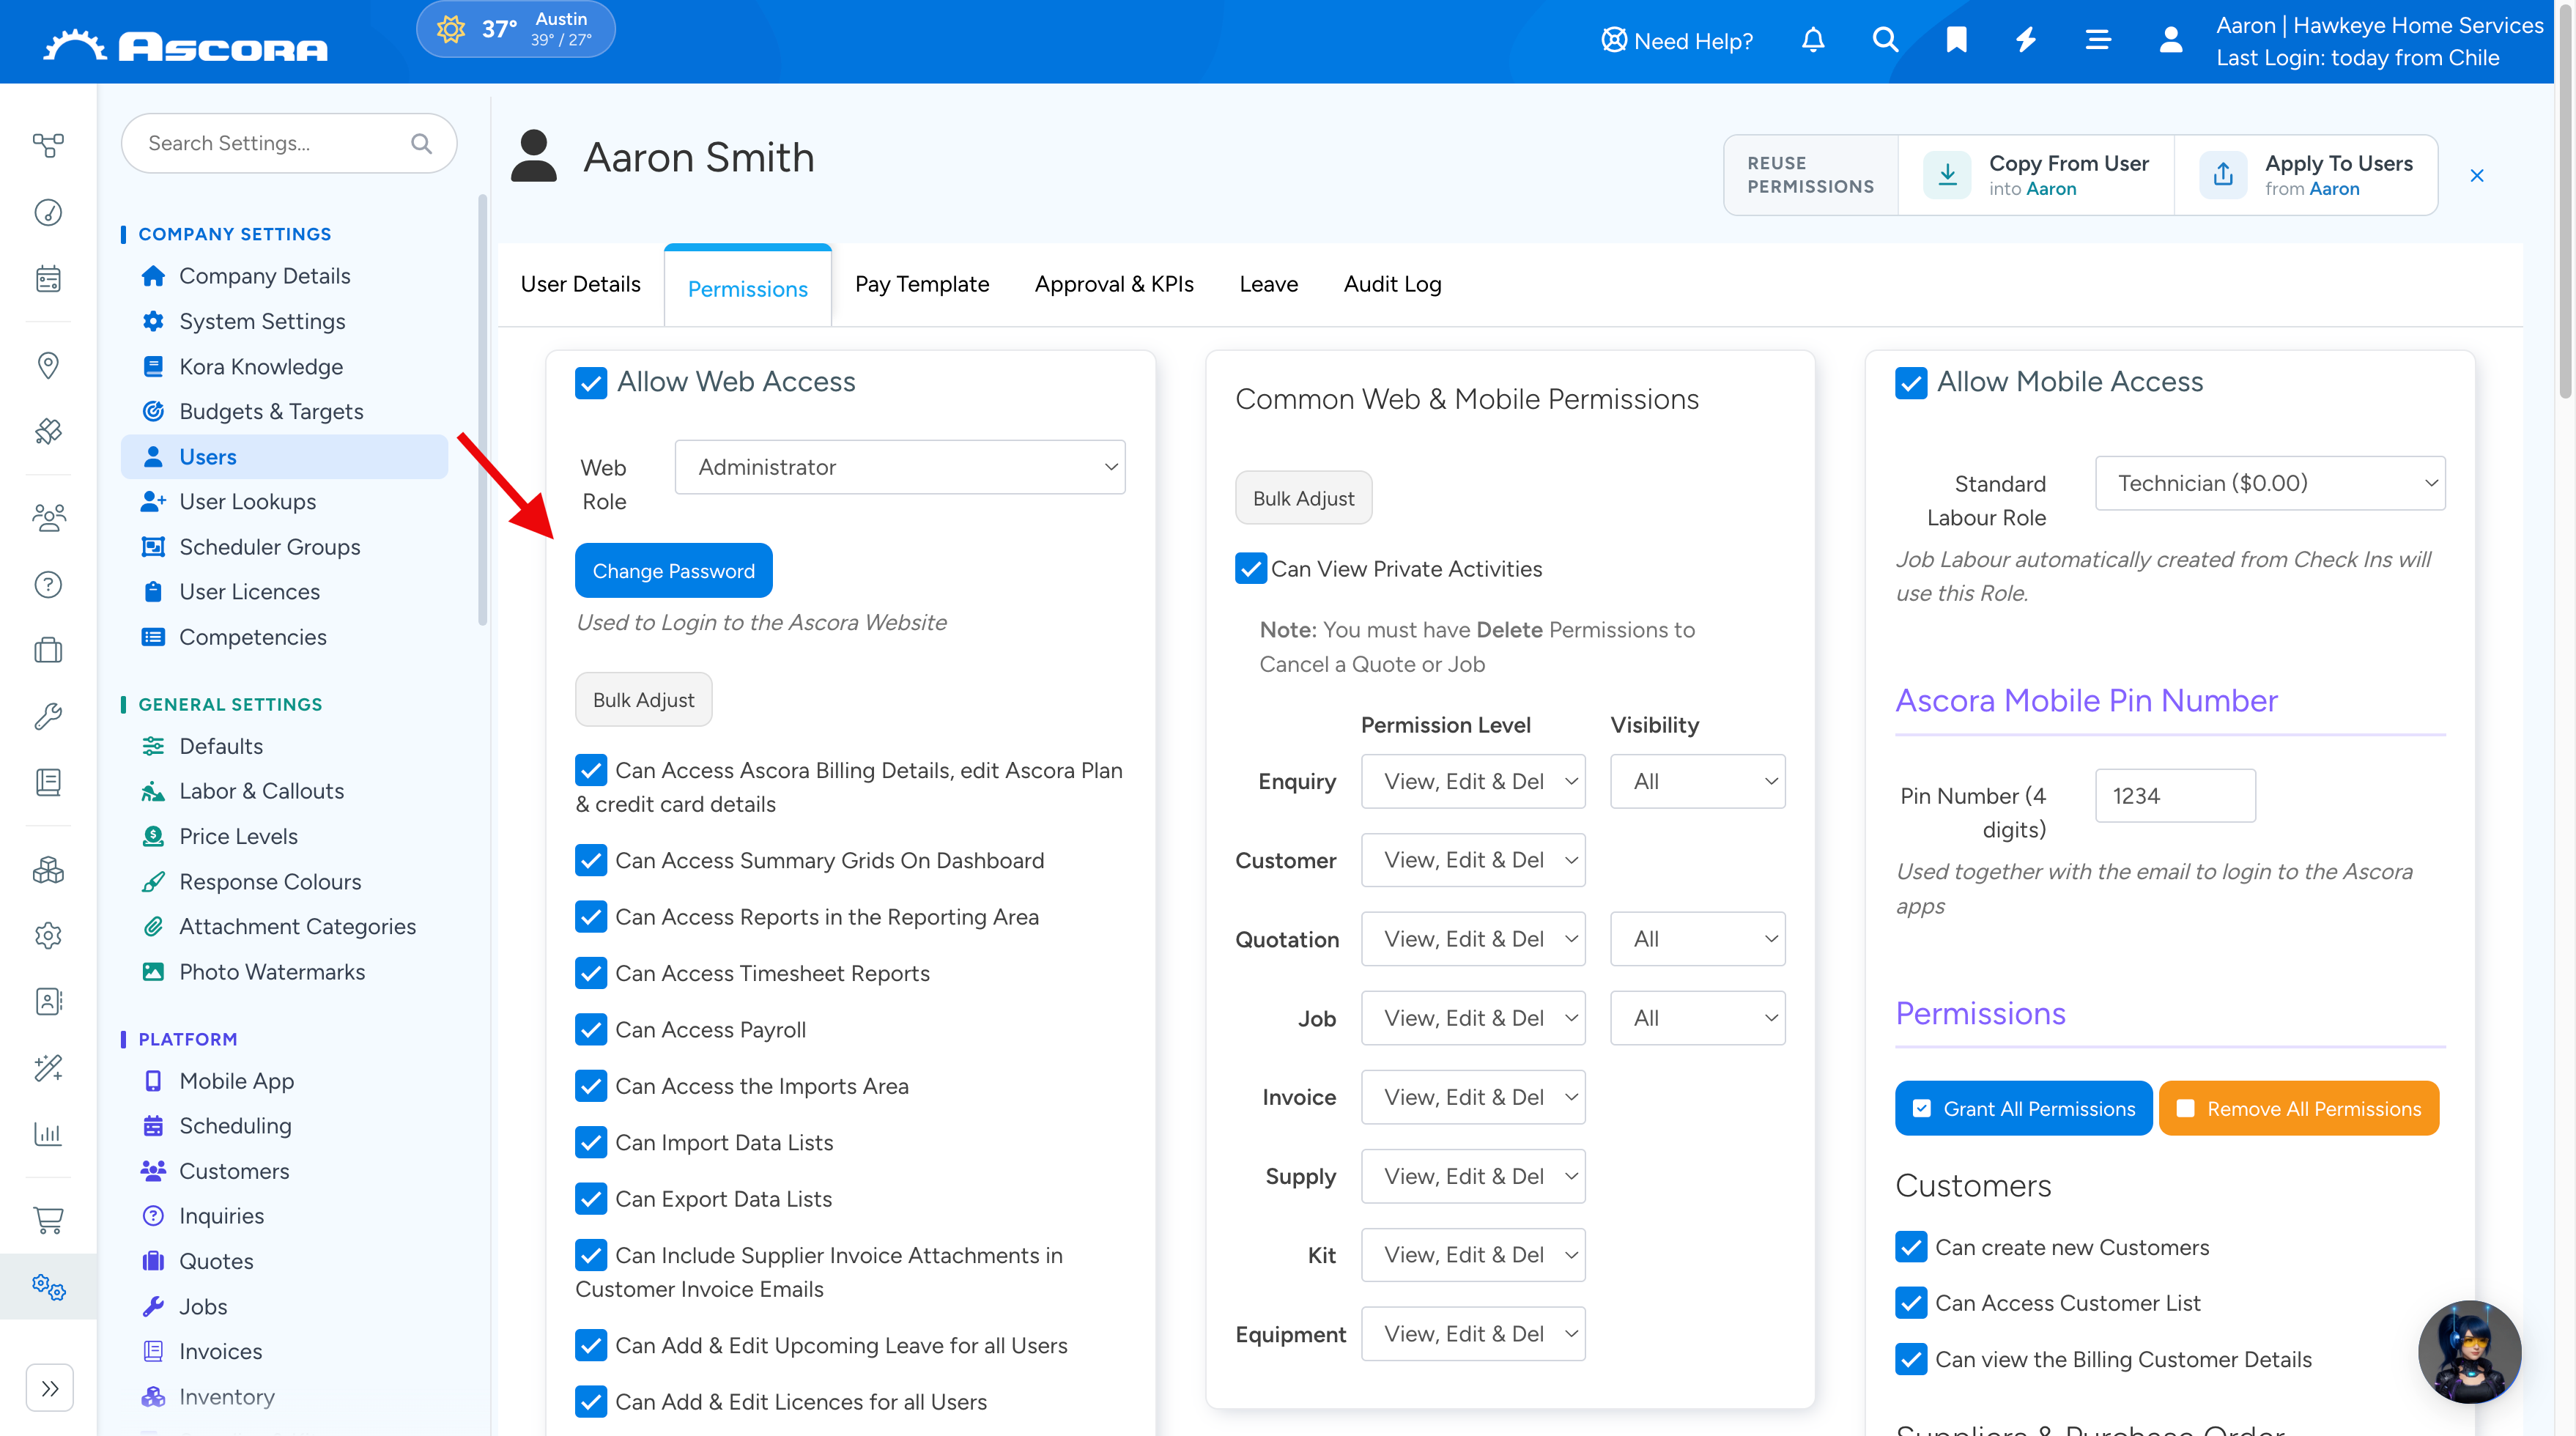Open the Austin weather widget

pyautogui.click(x=515, y=29)
